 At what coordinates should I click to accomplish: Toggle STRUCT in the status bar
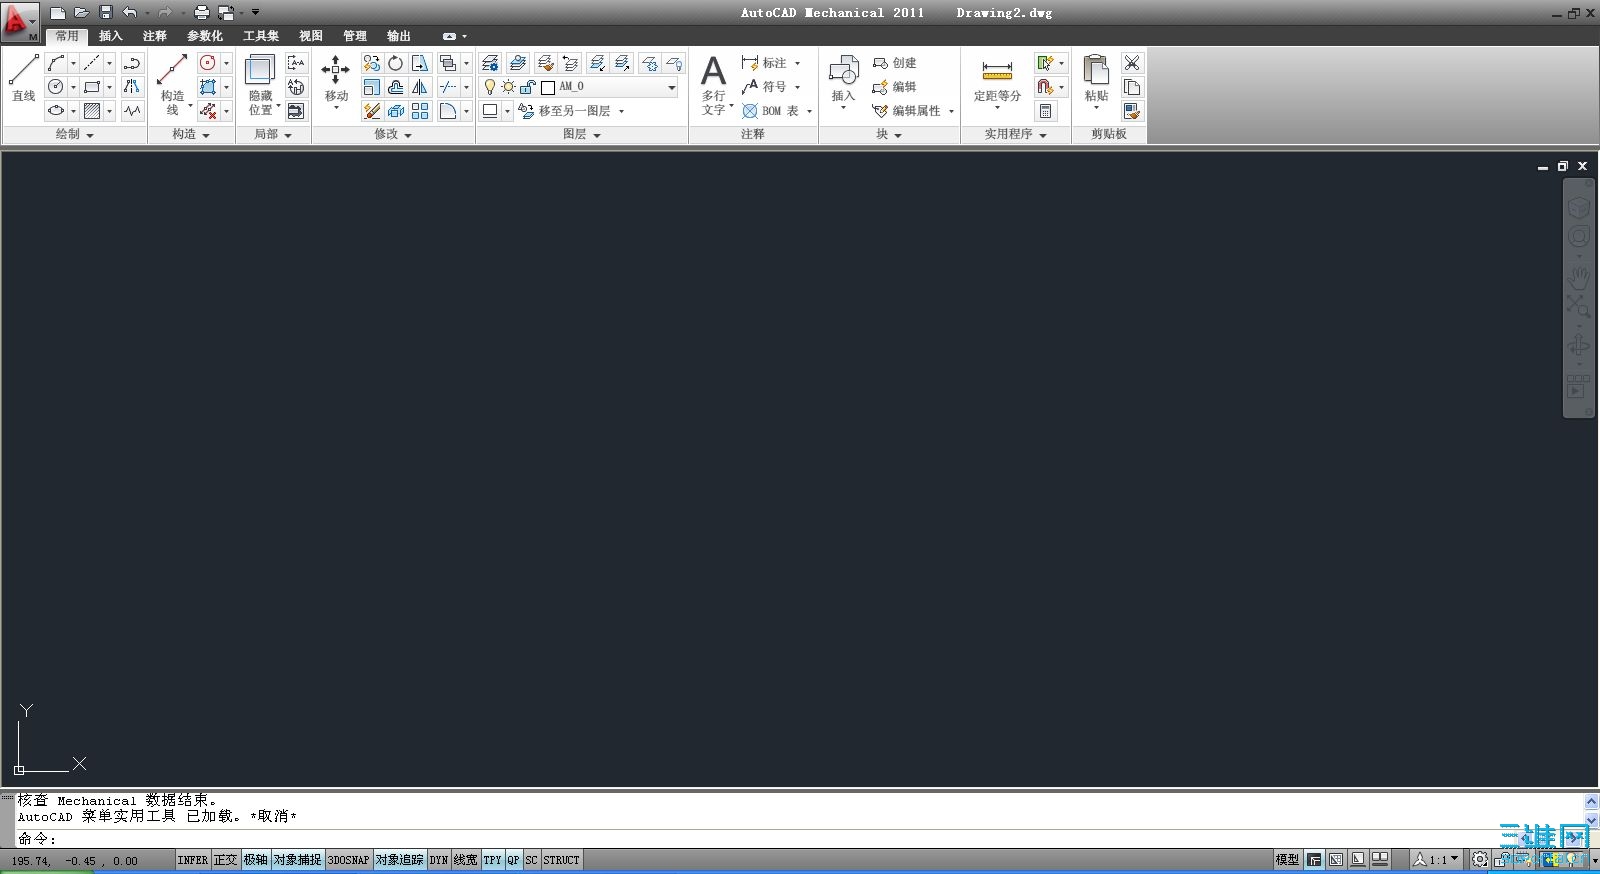(x=561, y=860)
